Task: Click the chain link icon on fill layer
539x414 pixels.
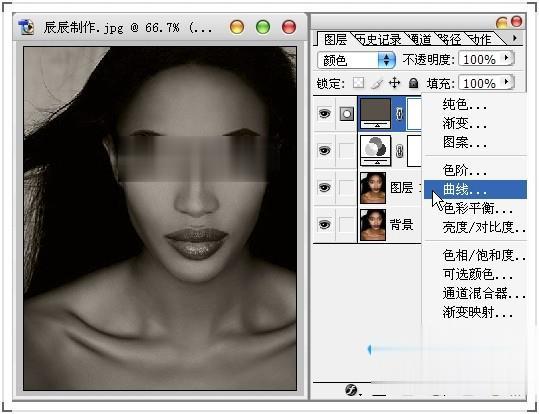Action: click(x=399, y=114)
